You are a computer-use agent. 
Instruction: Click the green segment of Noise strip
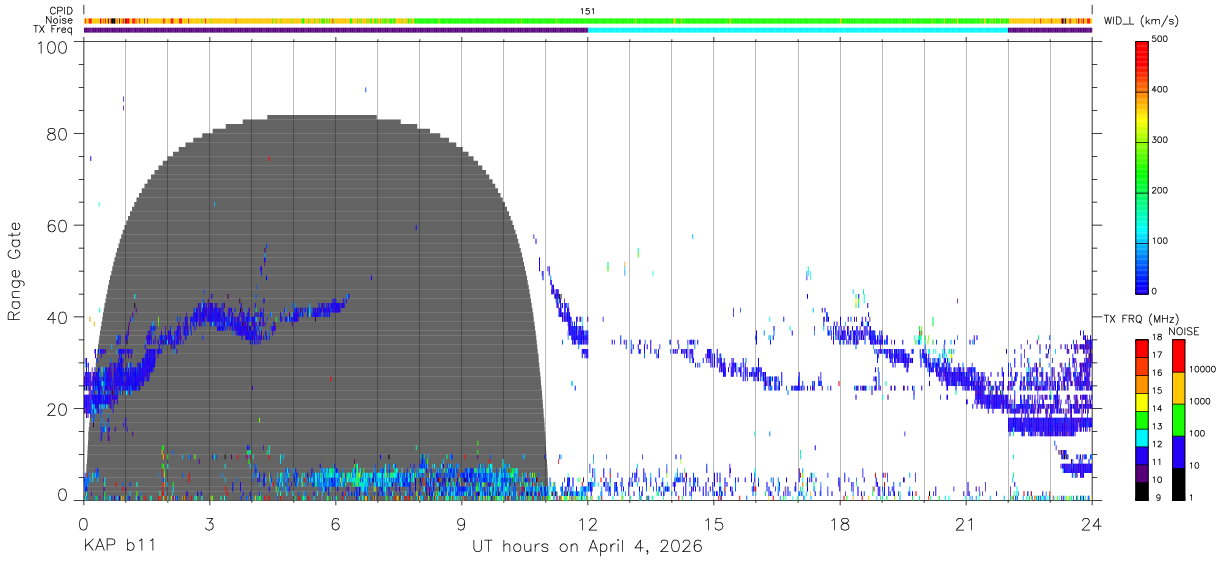(x=710, y=20)
